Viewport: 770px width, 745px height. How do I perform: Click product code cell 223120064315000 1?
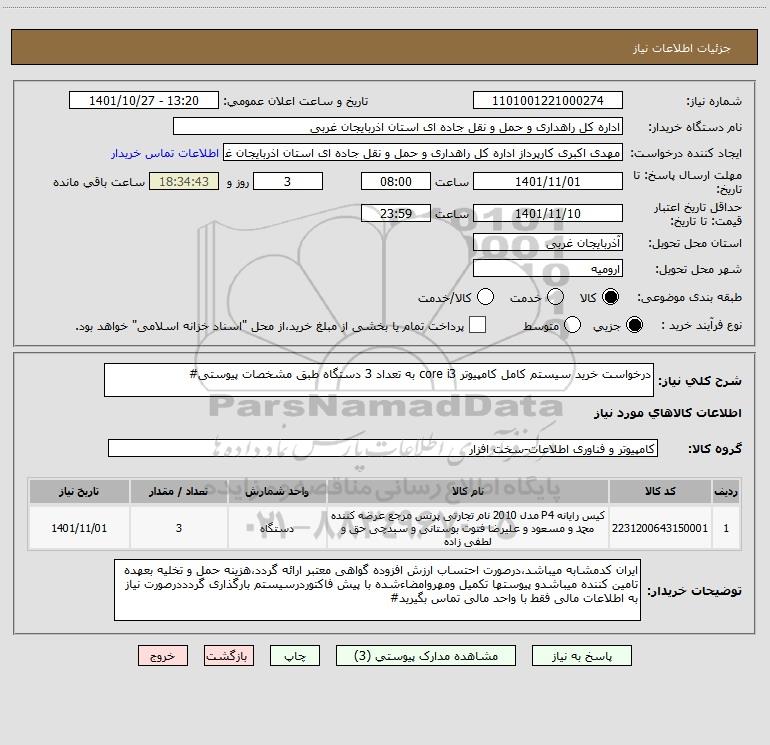coord(660,528)
